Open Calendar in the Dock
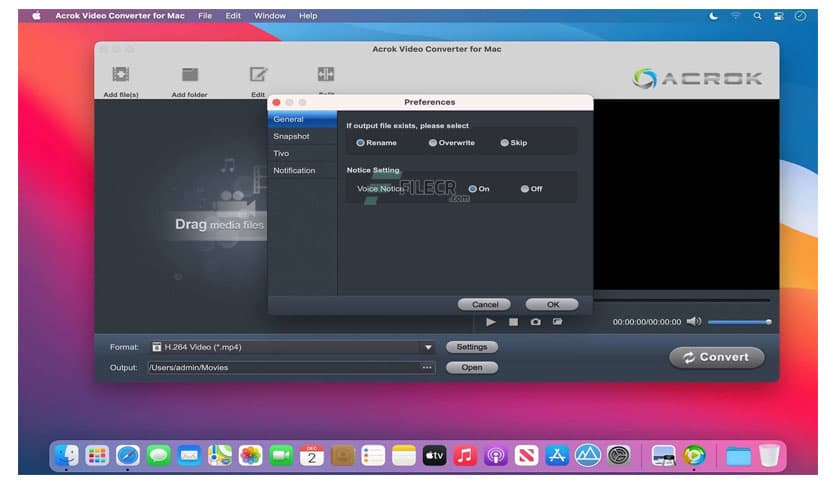 coord(312,456)
